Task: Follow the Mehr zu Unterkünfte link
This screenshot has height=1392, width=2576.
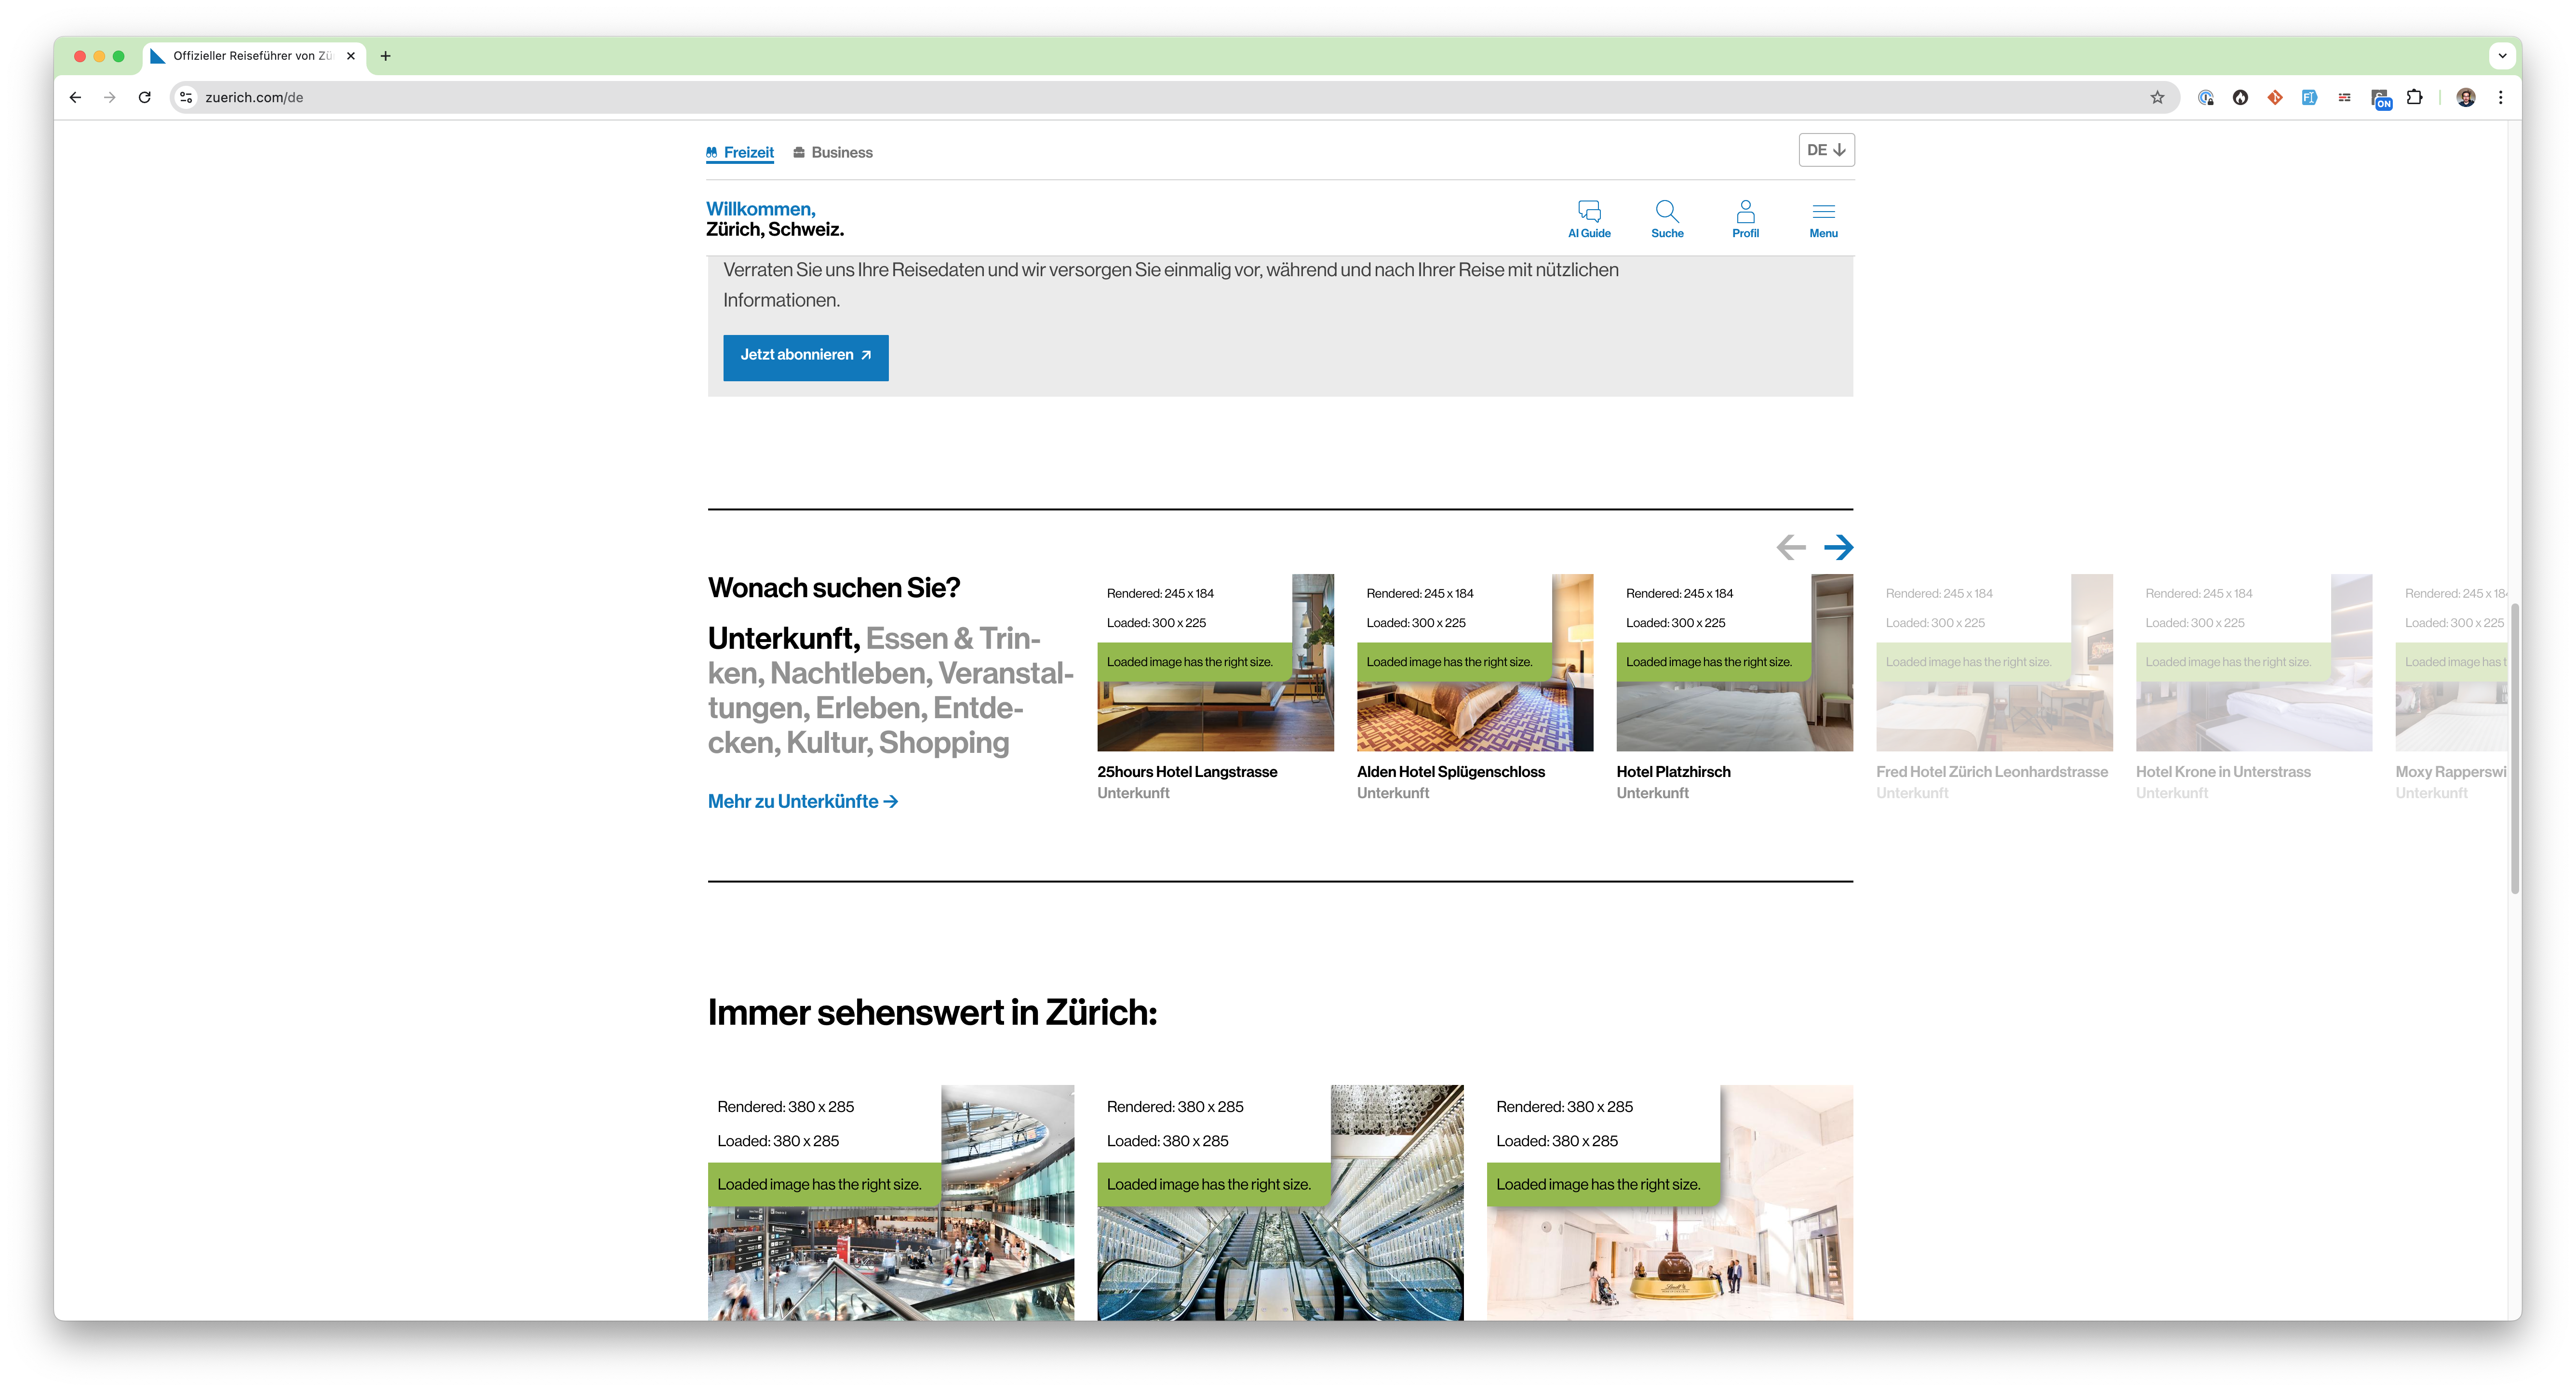Action: click(802, 801)
